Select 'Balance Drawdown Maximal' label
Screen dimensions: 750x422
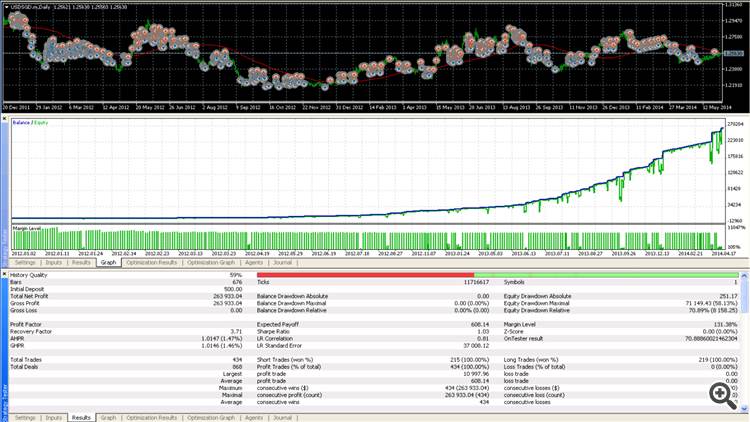[x=291, y=303]
